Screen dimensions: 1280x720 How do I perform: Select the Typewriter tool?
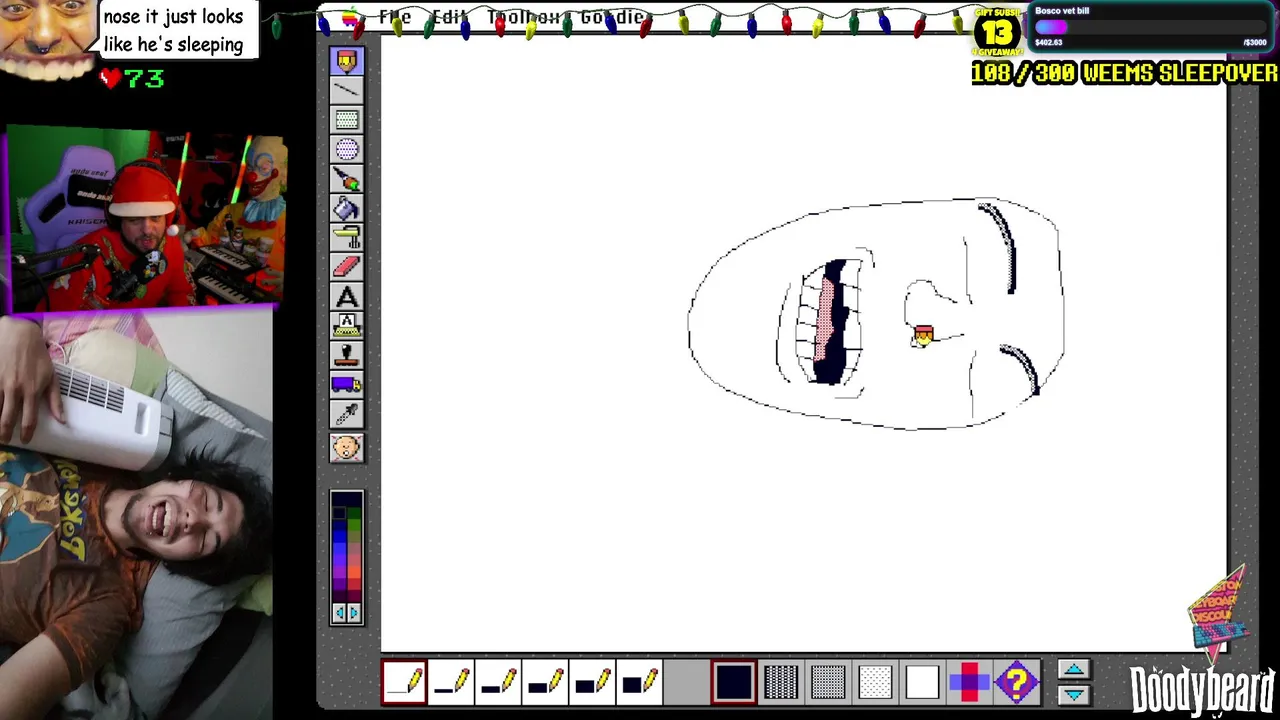pos(347,325)
